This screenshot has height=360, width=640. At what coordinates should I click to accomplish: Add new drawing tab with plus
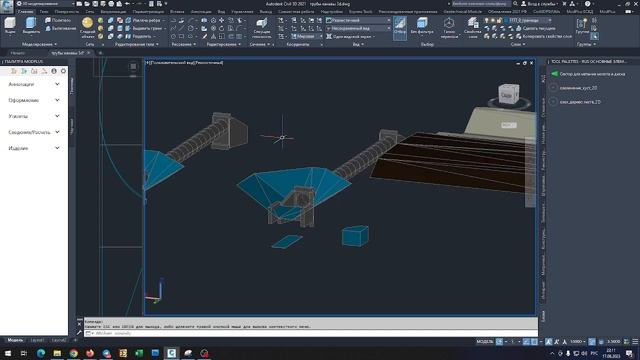click(100, 53)
